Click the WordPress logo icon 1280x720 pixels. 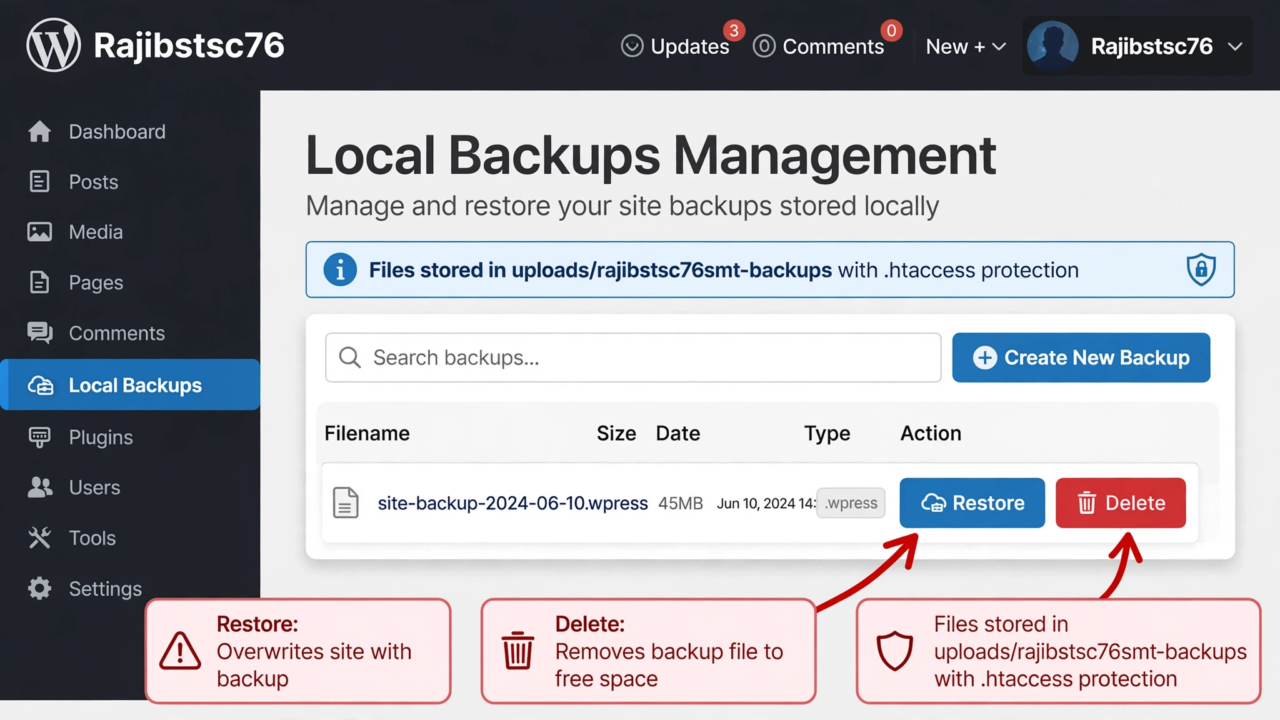[53, 46]
